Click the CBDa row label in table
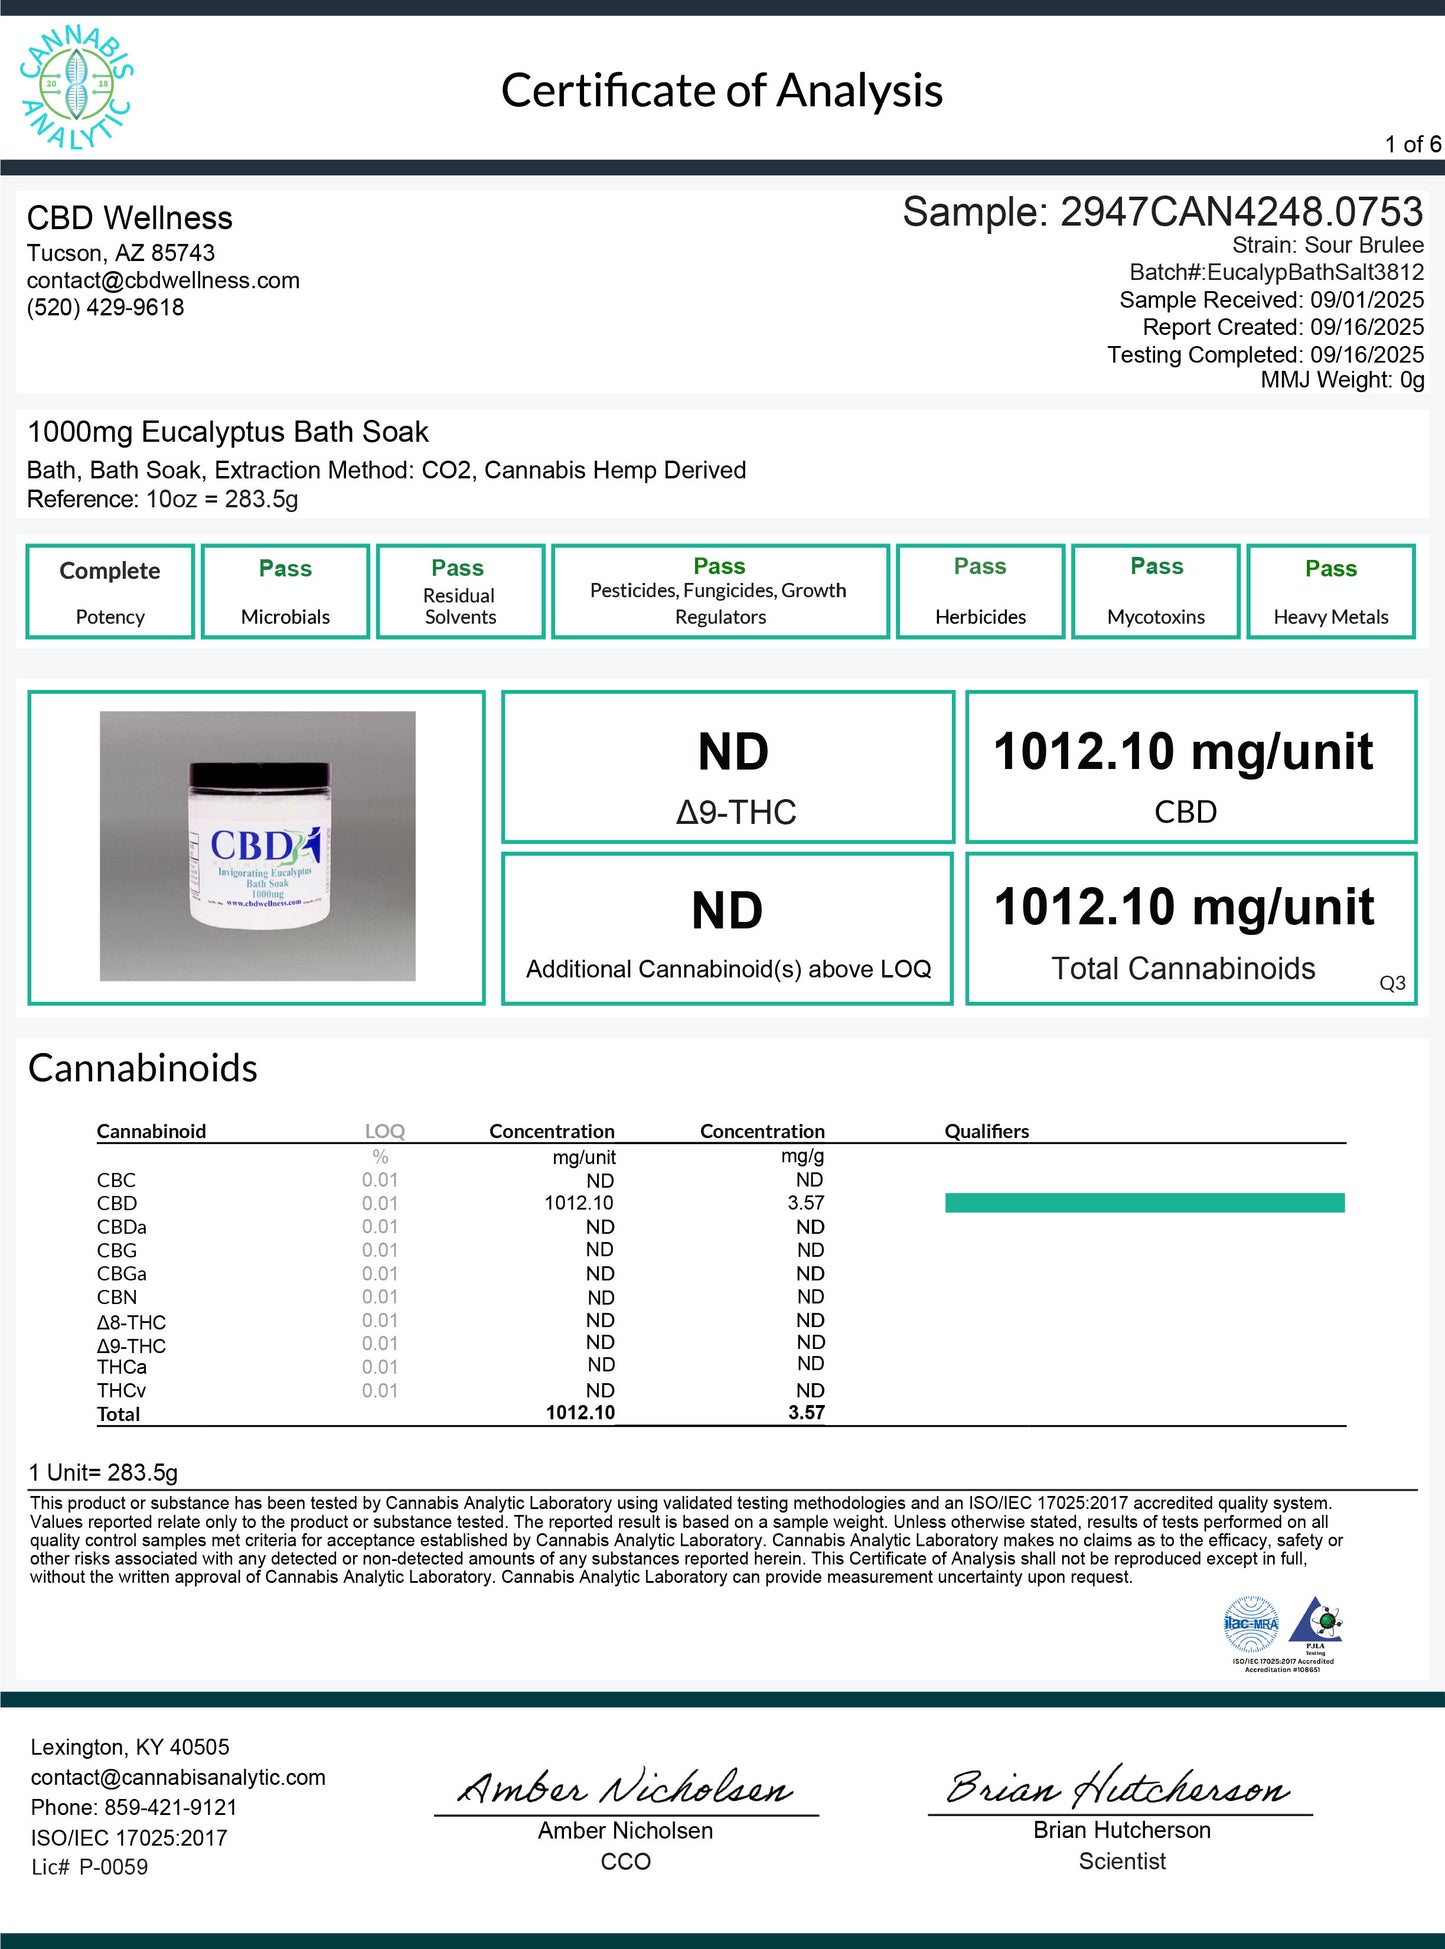This screenshot has width=1445, height=1949. [x=121, y=1227]
